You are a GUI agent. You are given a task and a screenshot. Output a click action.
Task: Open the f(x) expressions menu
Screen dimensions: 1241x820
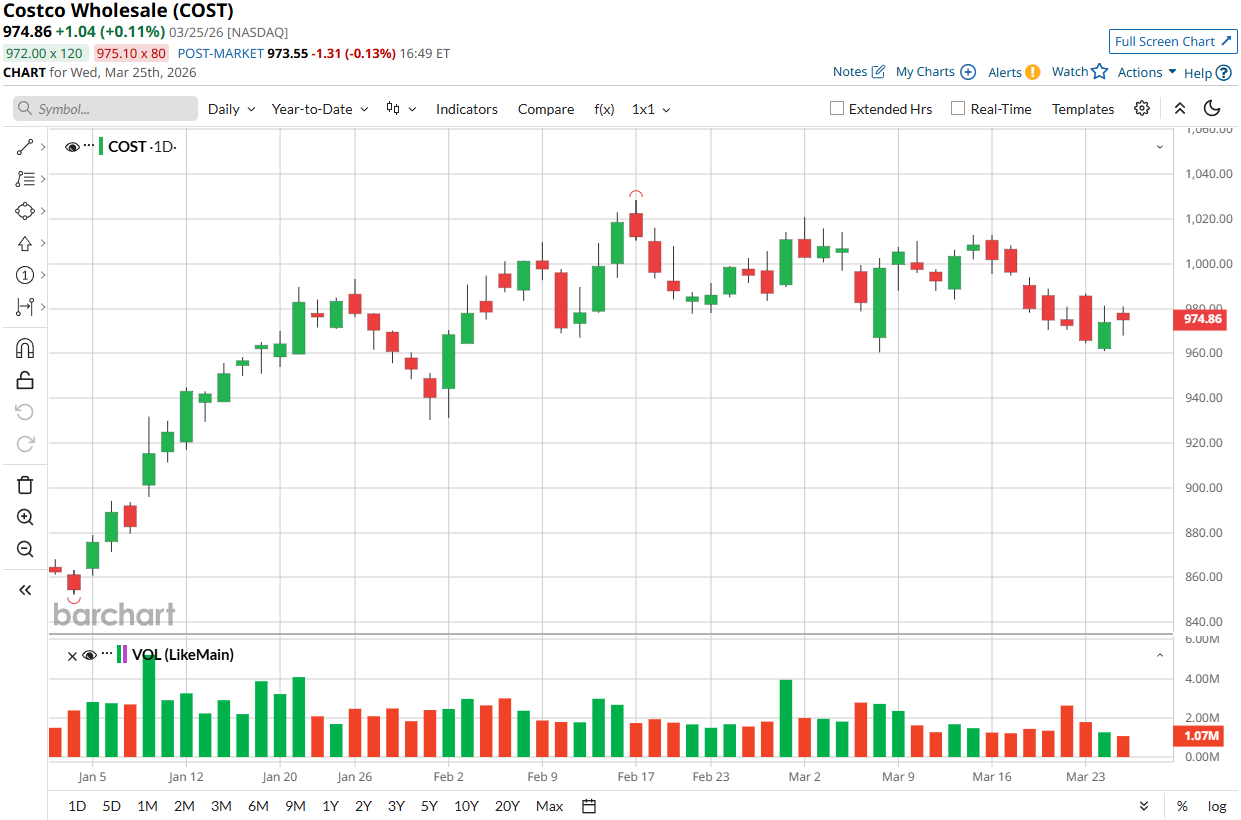click(604, 109)
